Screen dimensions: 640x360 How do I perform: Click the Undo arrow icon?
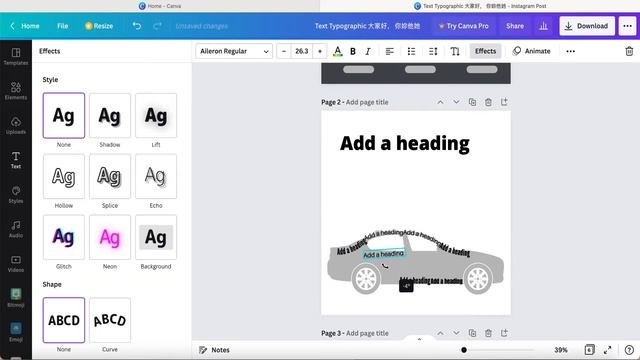[x=137, y=26]
